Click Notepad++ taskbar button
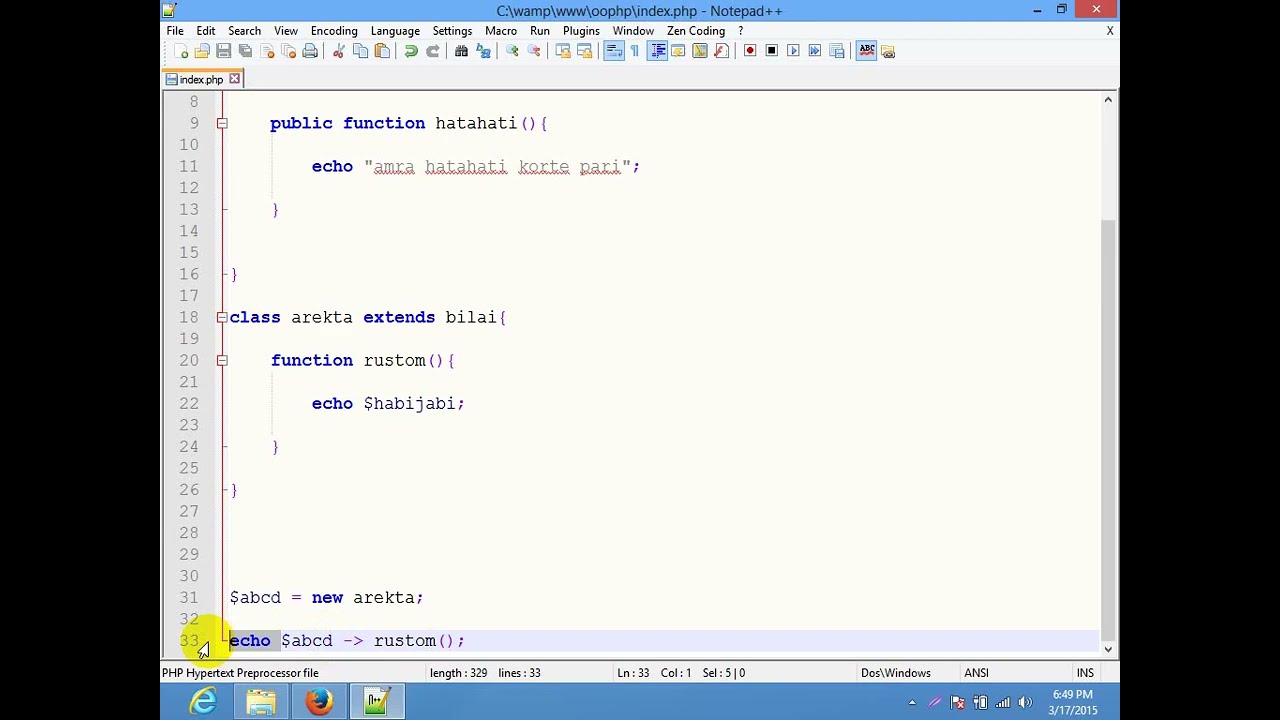 point(377,702)
